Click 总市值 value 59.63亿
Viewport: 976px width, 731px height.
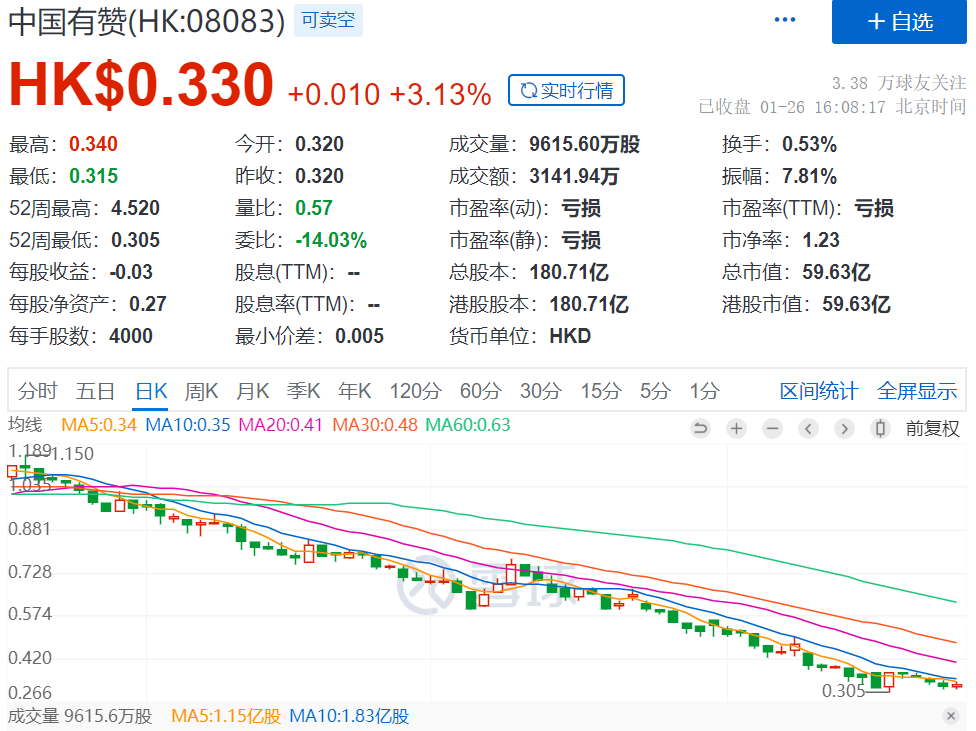(836, 272)
